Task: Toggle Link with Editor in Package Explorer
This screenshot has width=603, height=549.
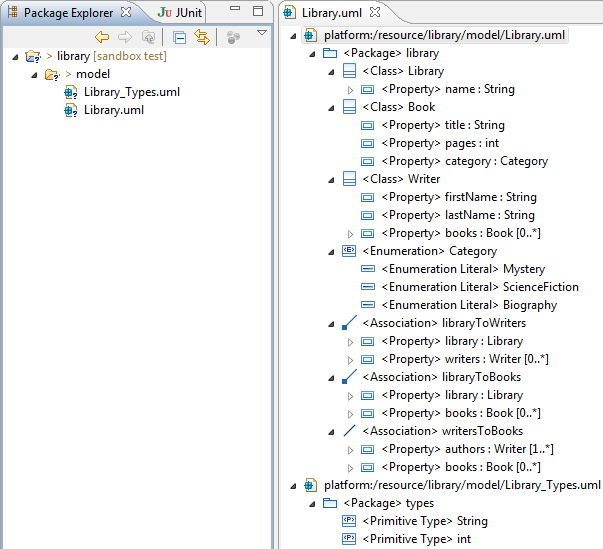Action: click(203, 37)
